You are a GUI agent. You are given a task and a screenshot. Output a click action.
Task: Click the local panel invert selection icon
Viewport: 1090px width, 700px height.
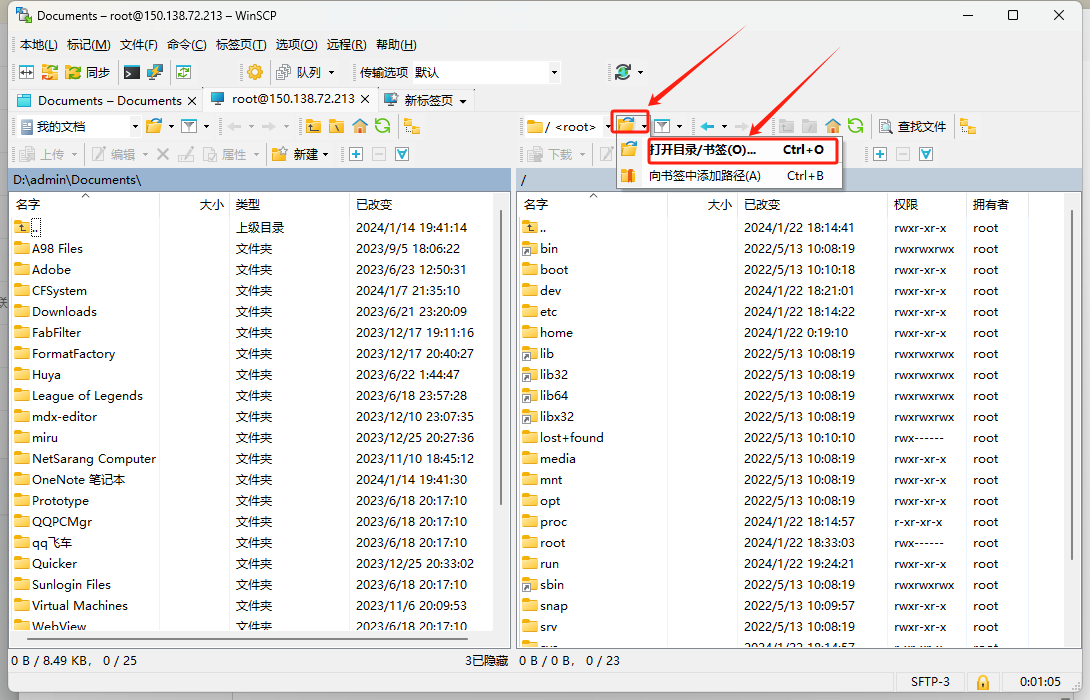pos(402,154)
